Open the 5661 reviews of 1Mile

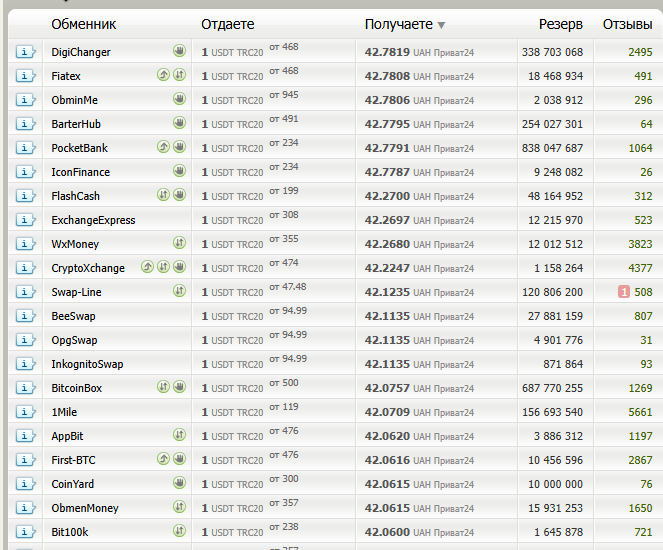(x=640, y=412)
